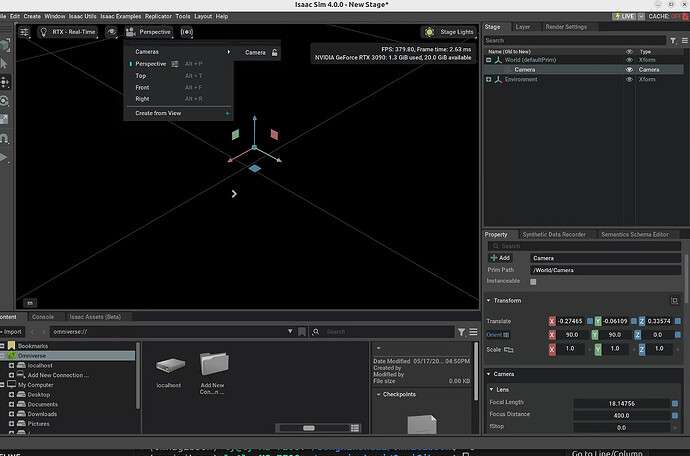Toggle the lock icon next to Camera submenu item
This screenshot has height=456, width=690.
[x=275, y=52]
